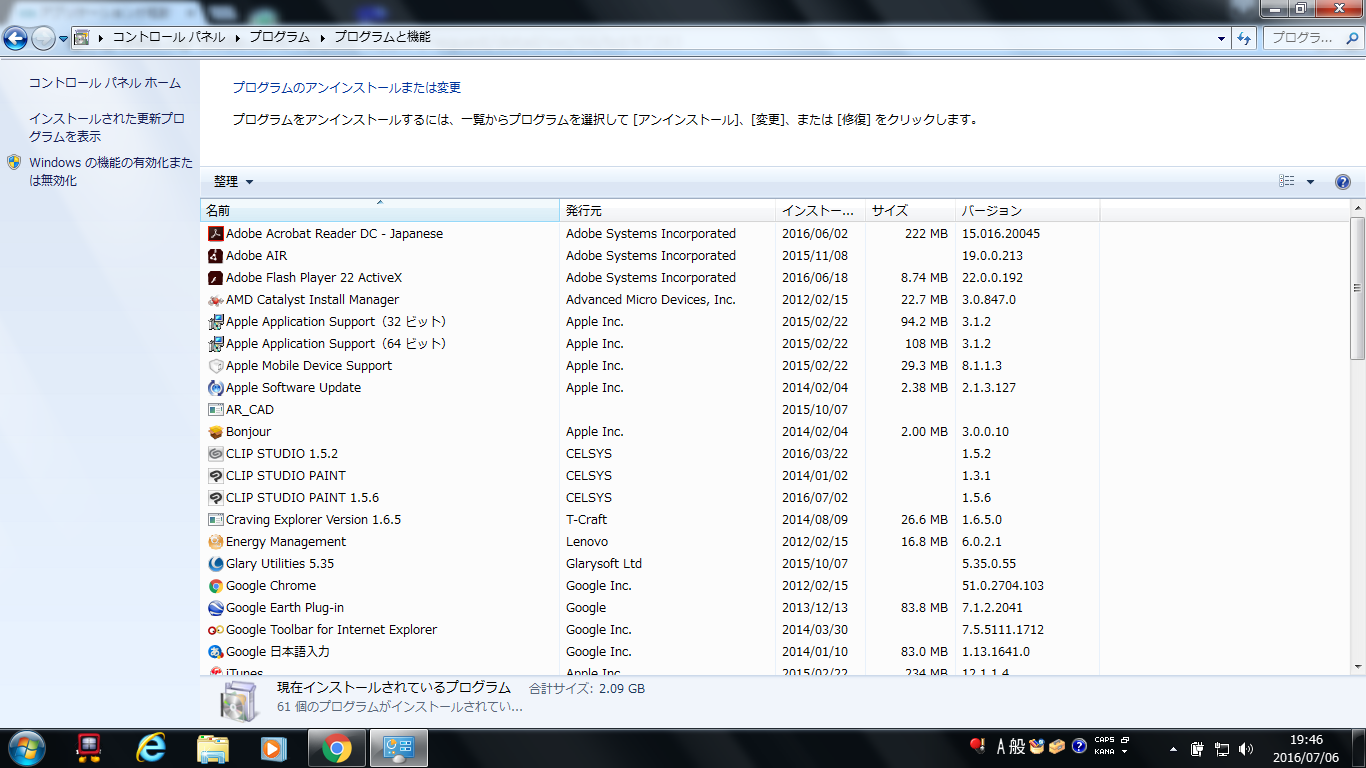The height and width of the screenshot is (768, 1366).
Task: Click the Back navigation arrow button
Action: click(15, 38)
